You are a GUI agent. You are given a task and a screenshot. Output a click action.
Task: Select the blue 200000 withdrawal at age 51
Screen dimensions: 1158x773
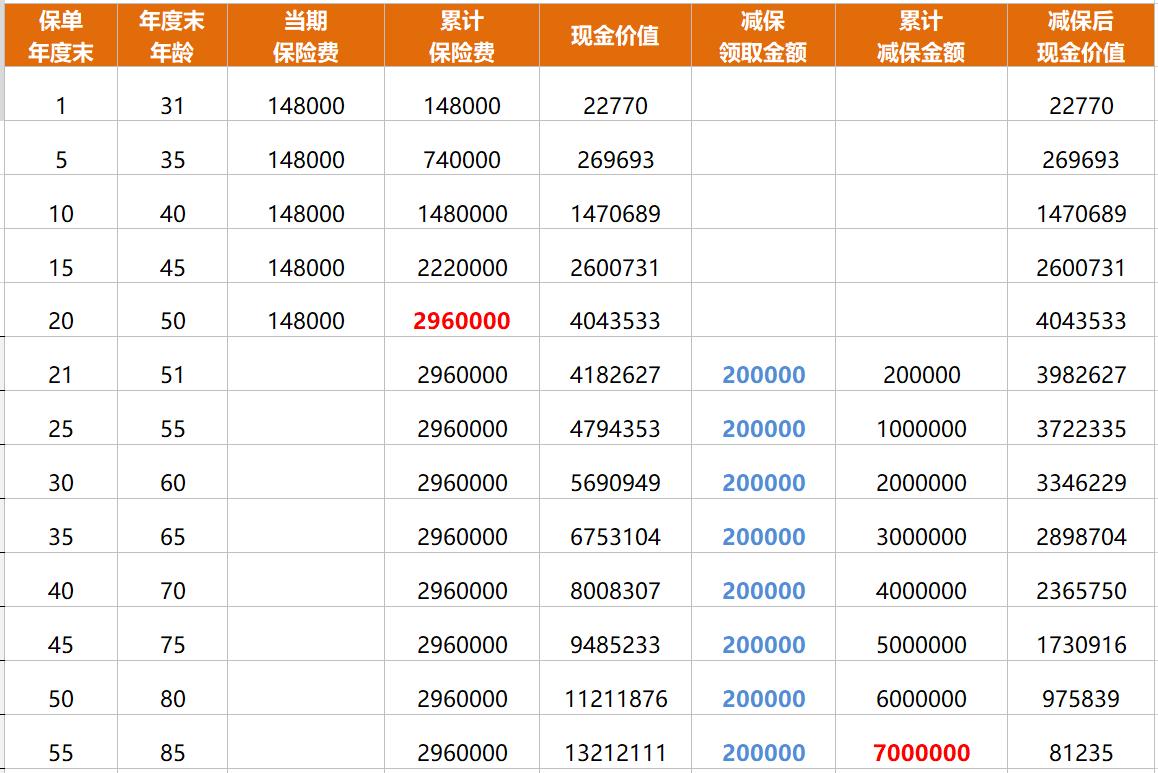pos(764,374)
